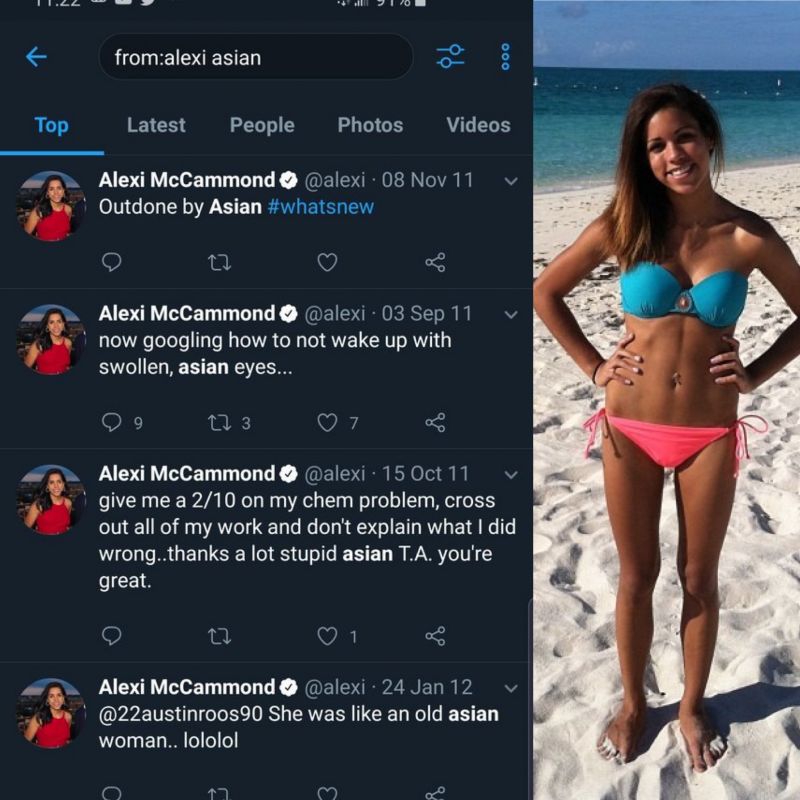Expand options chevron on 03 Sep 11 tweet
This screenshot has height=800, width=800.
pyautogui.click(x=511, y=315)
